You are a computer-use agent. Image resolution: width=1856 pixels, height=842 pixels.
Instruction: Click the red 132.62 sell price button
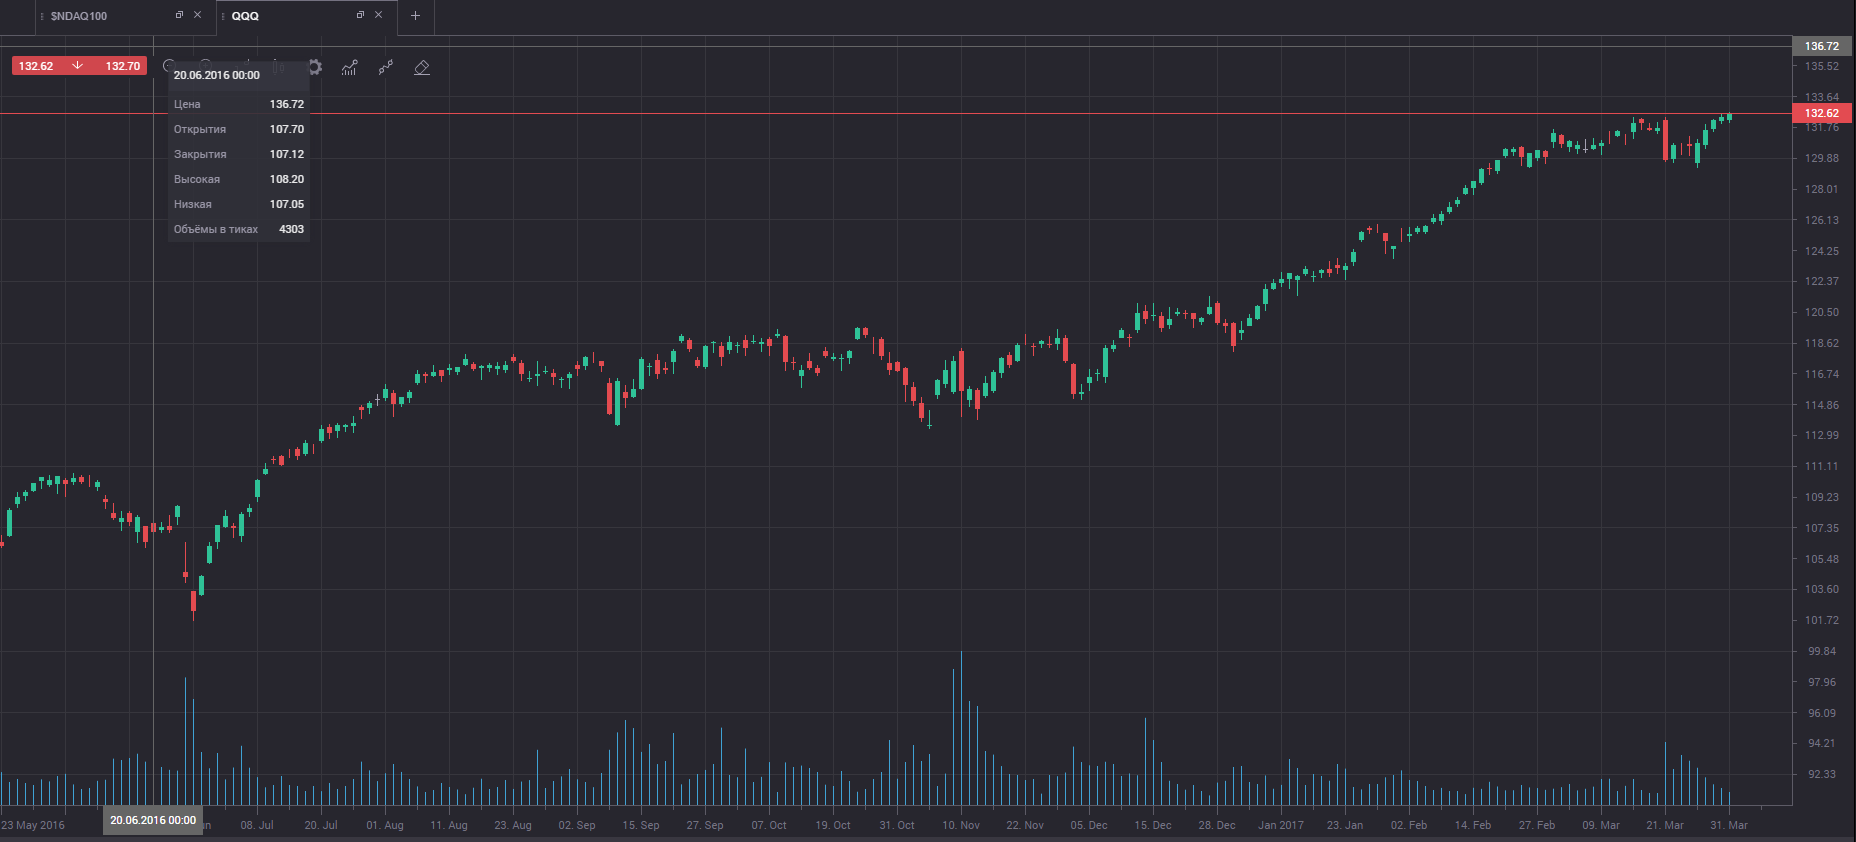coord(36,66)
